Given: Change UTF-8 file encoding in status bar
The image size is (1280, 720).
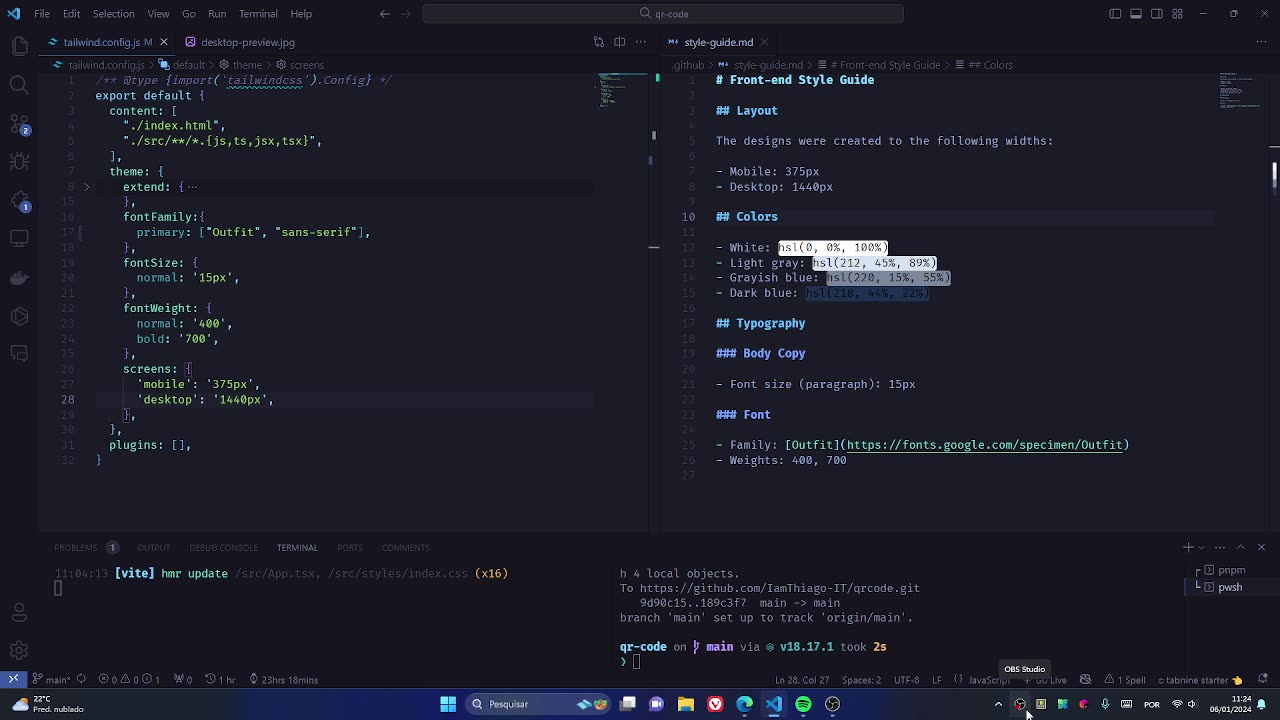Looking at the screenshot, I should [x=906, y=680].
